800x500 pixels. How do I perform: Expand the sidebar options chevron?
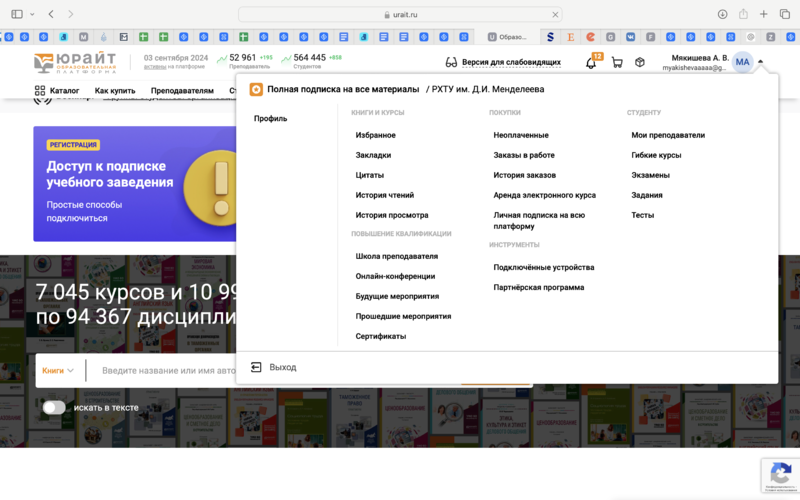(x=32, y=14)
